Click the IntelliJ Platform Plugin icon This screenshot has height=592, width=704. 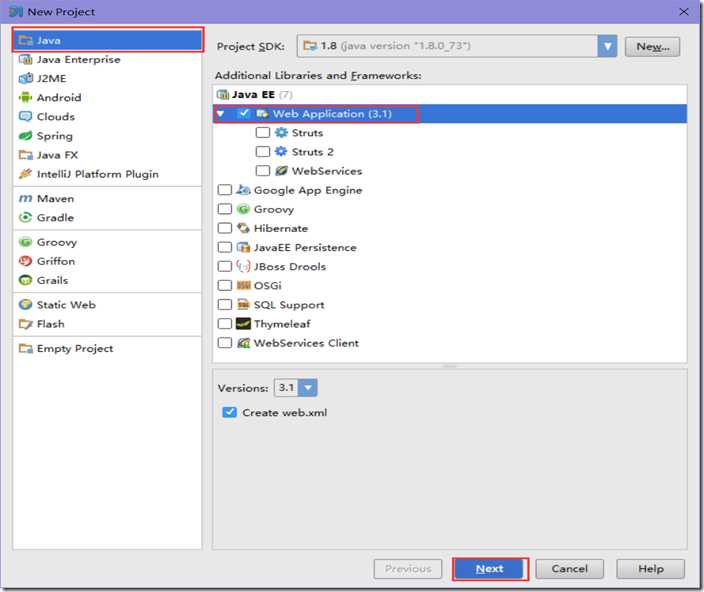pos(26,174)
